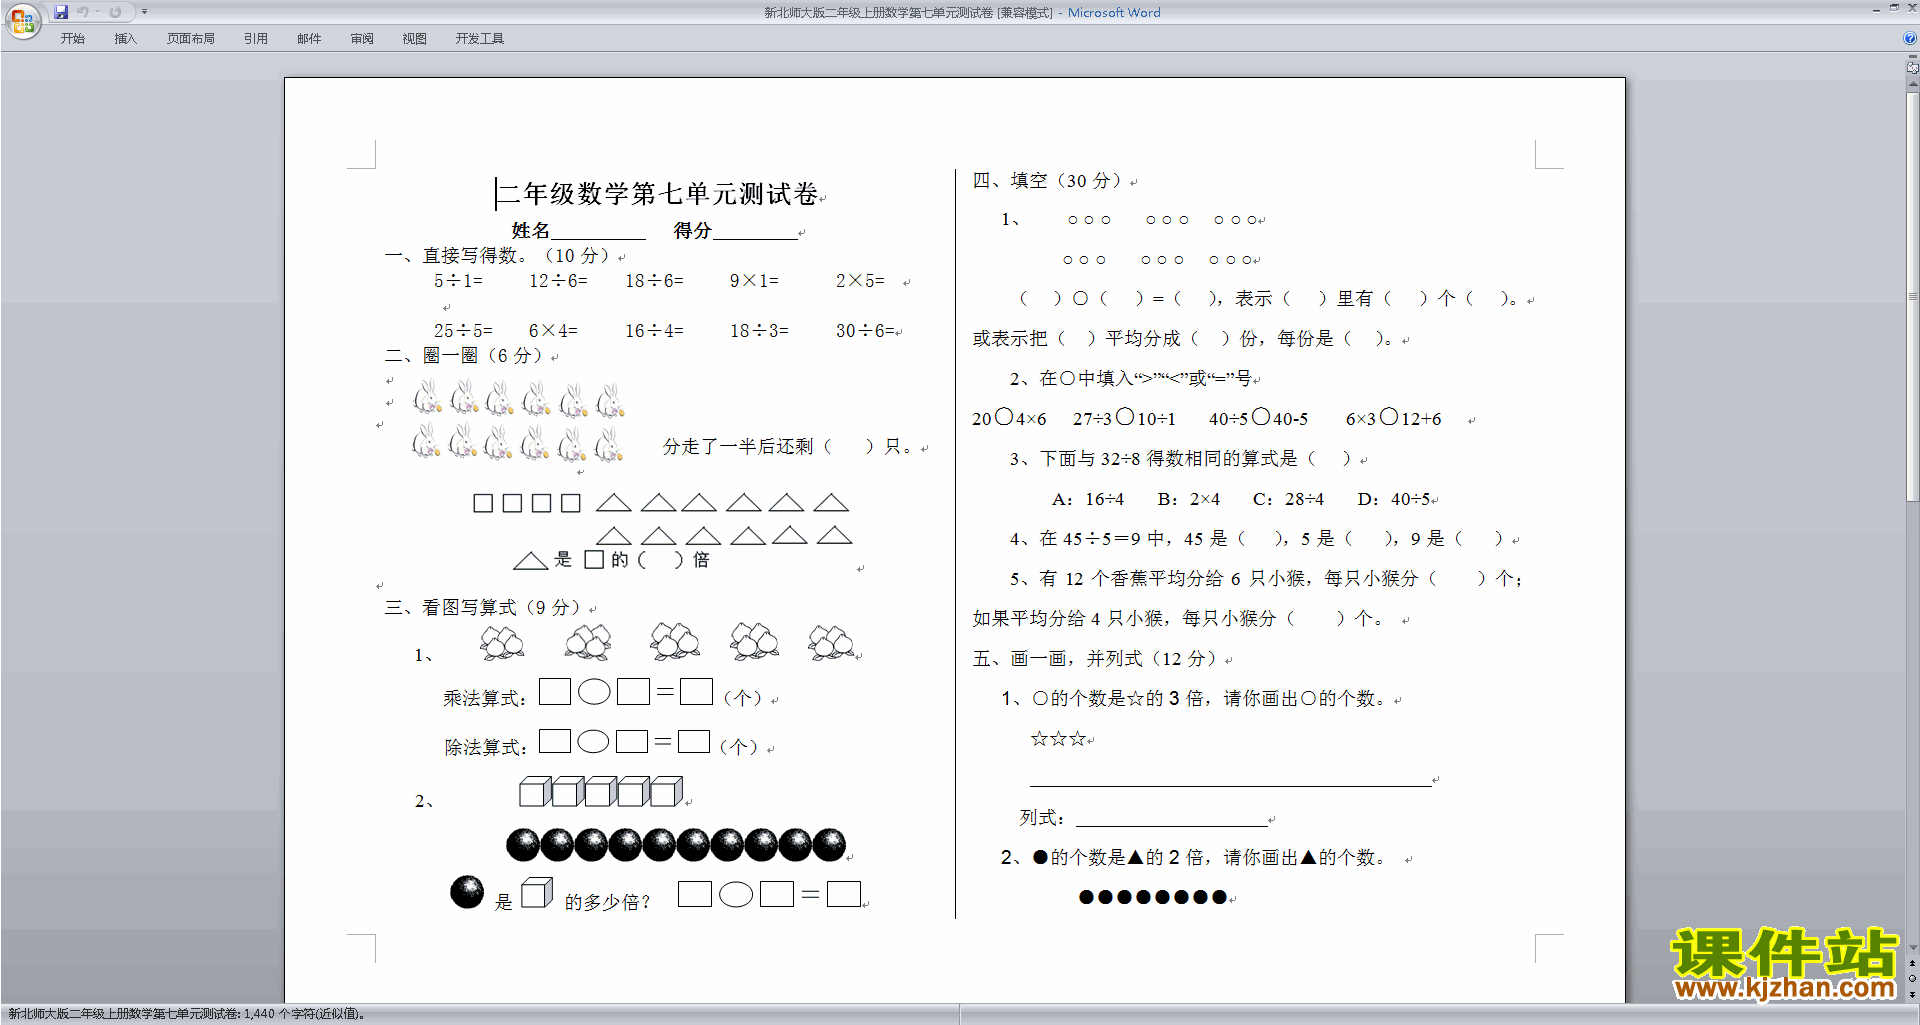
Task: Click the scrollbar down arrow
Action: click(x=1912, y=947)
